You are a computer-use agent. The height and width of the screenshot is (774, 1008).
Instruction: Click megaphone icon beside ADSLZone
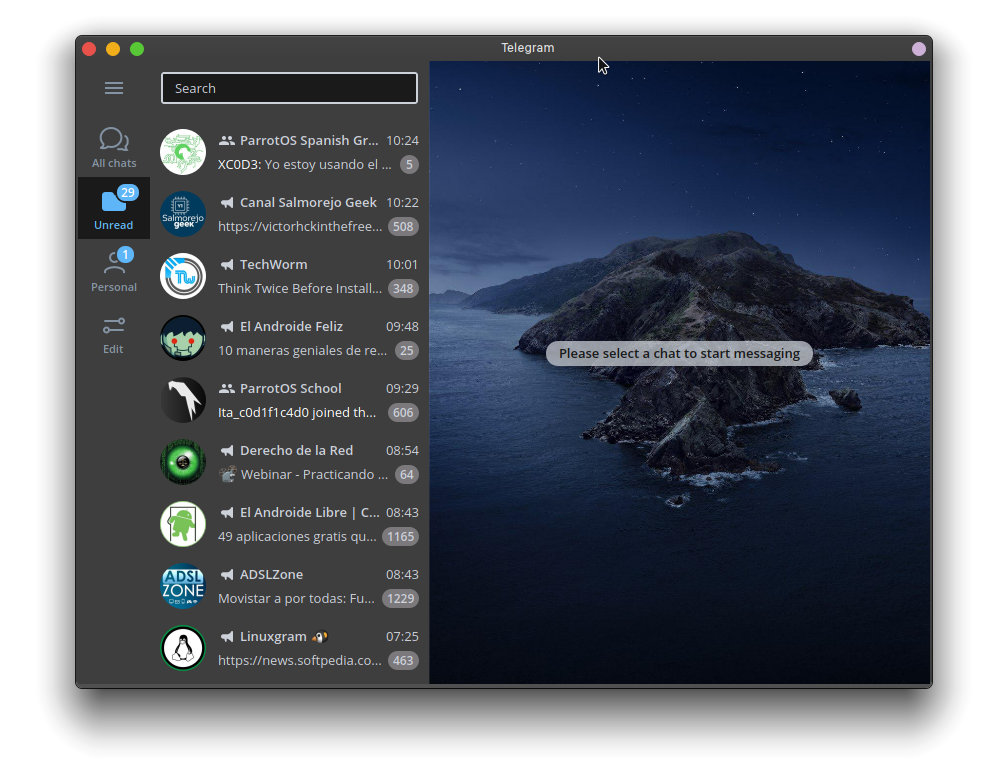click(x=227, y=575)
